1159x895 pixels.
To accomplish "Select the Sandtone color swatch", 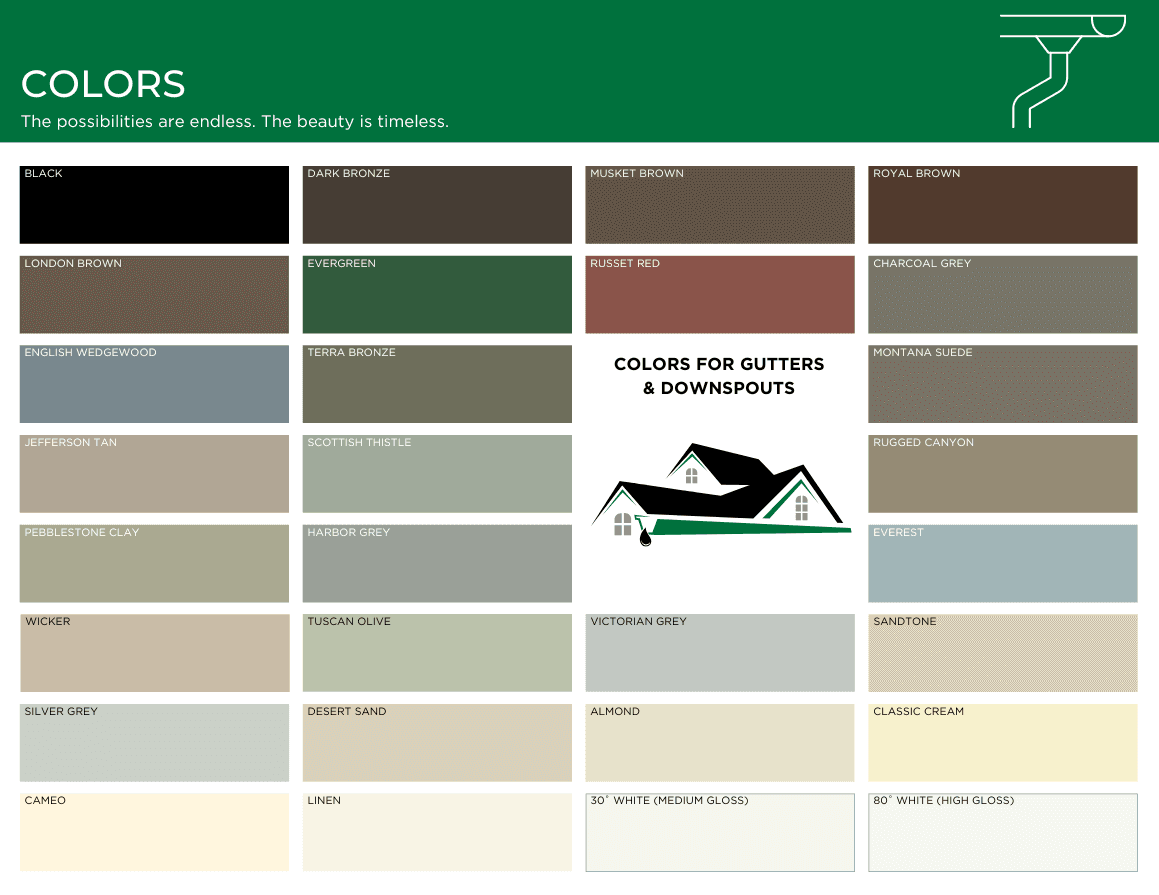I will [1002, 652].
